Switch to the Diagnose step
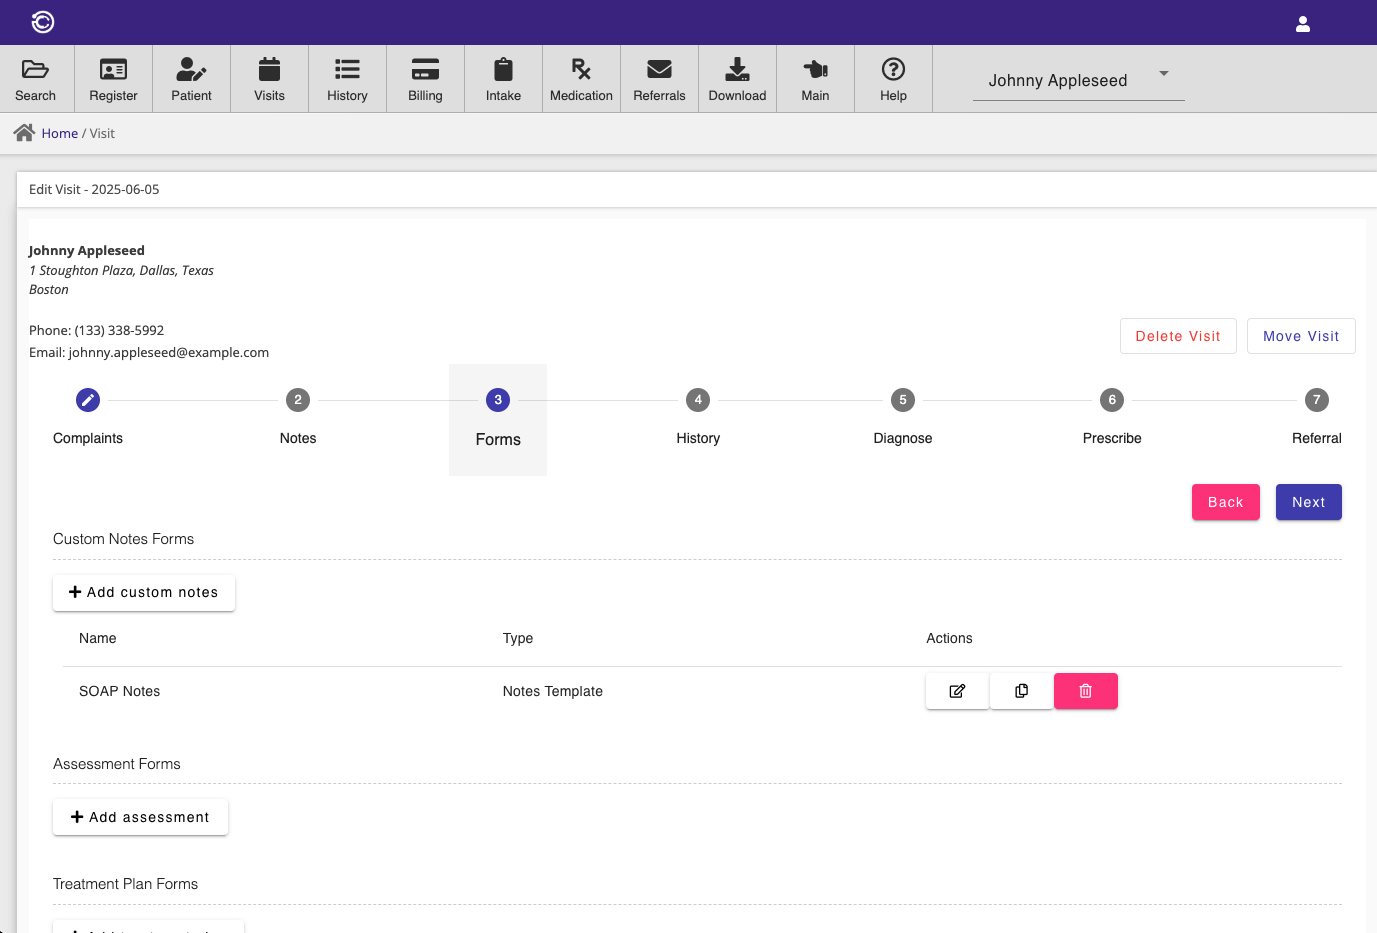1377x933 pixels. pyautogui.click(x=902, y=400)
